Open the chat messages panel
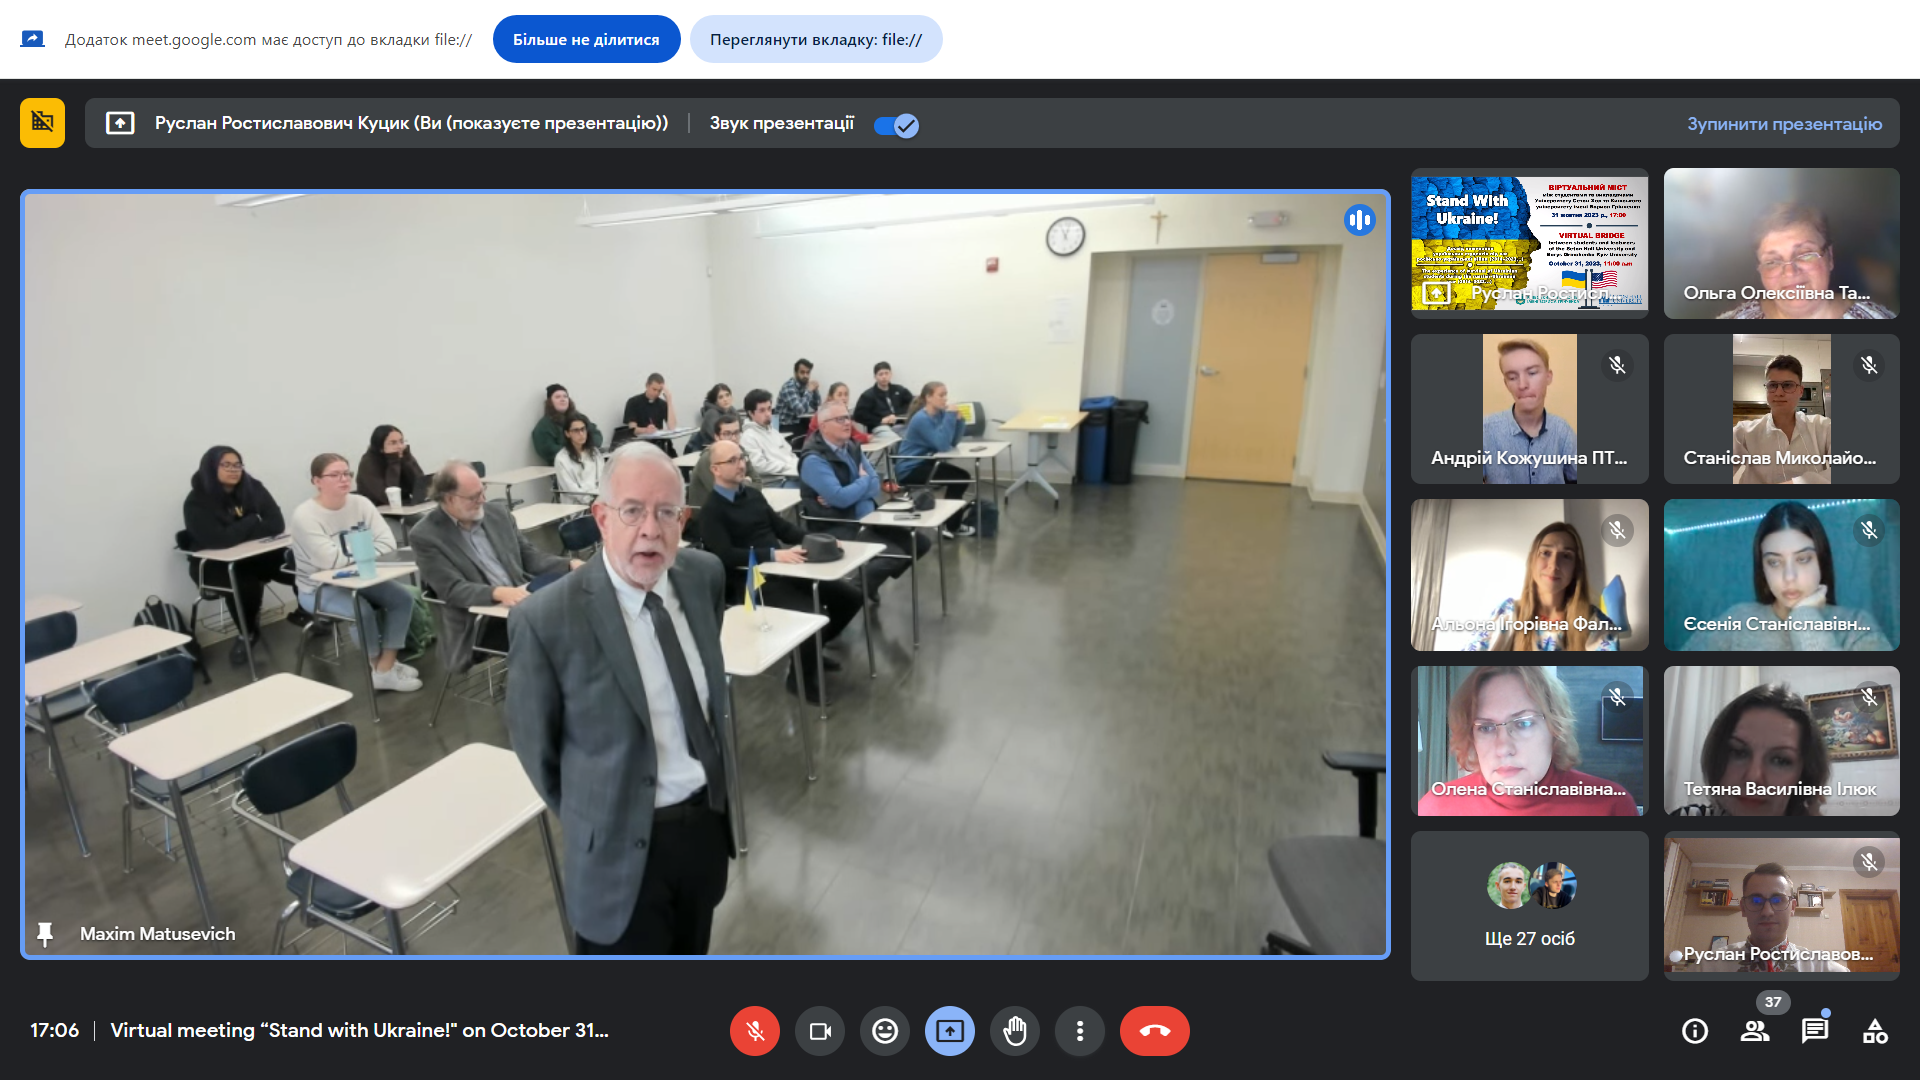This screenshot has width=1920, height=1080. pos(1815,1031)
